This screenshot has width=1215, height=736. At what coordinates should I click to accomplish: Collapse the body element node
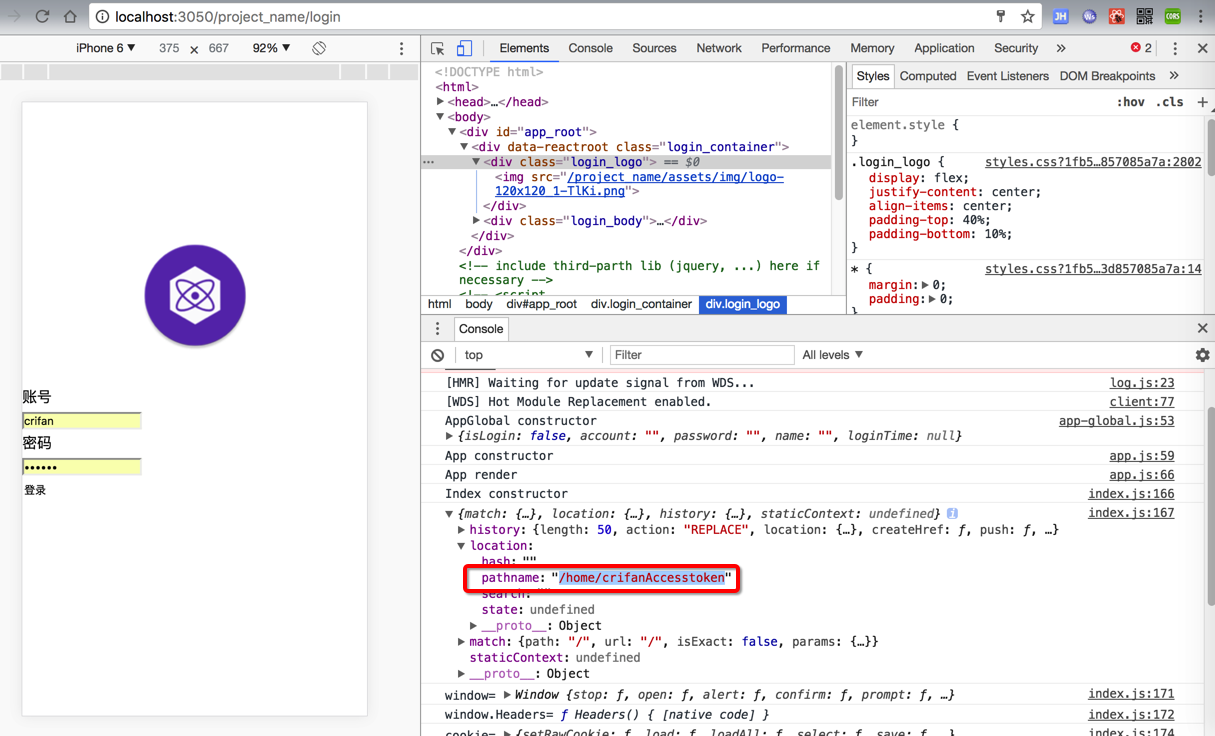coord(441,117)
